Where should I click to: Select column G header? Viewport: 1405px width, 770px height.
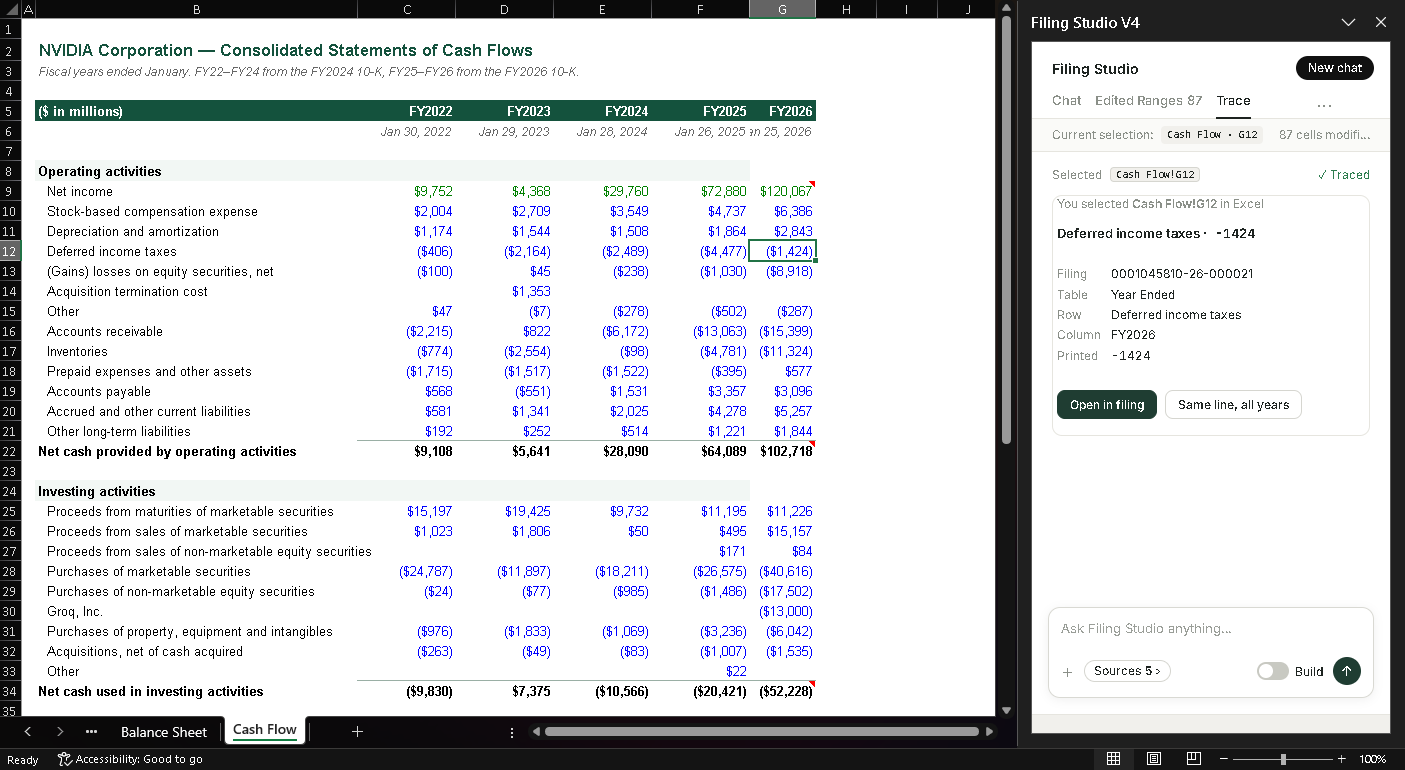pos(782,9)
